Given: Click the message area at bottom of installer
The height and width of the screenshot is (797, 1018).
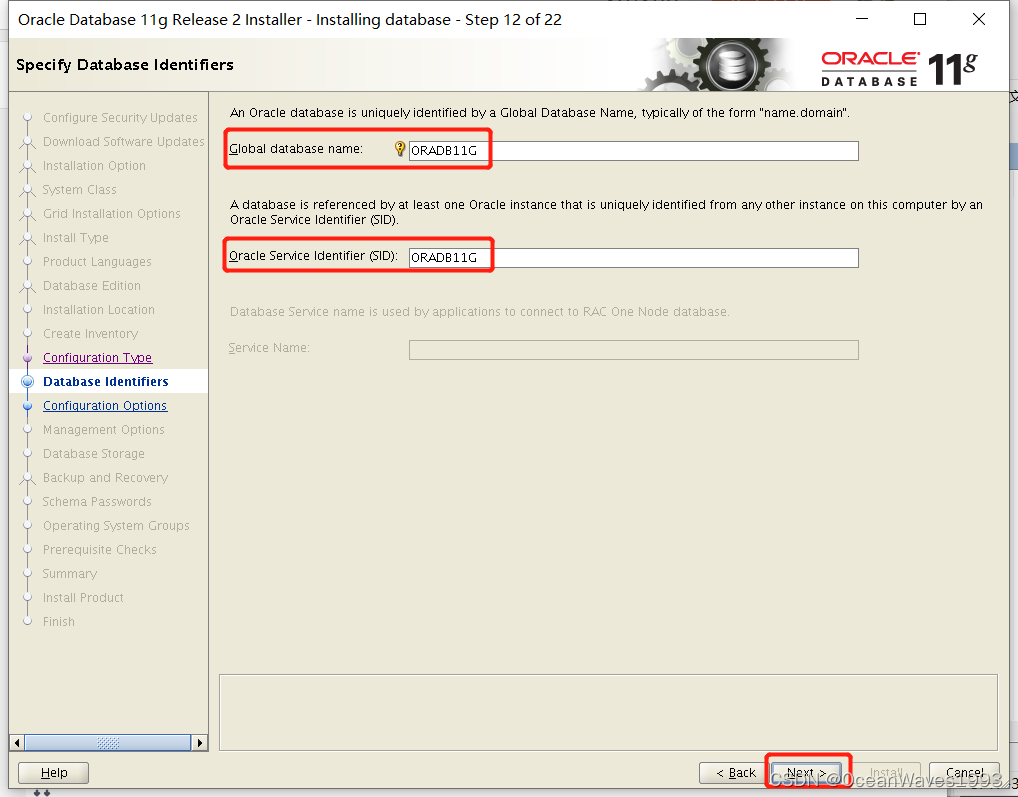Looking at the screenshot, I should click(608, 713).
